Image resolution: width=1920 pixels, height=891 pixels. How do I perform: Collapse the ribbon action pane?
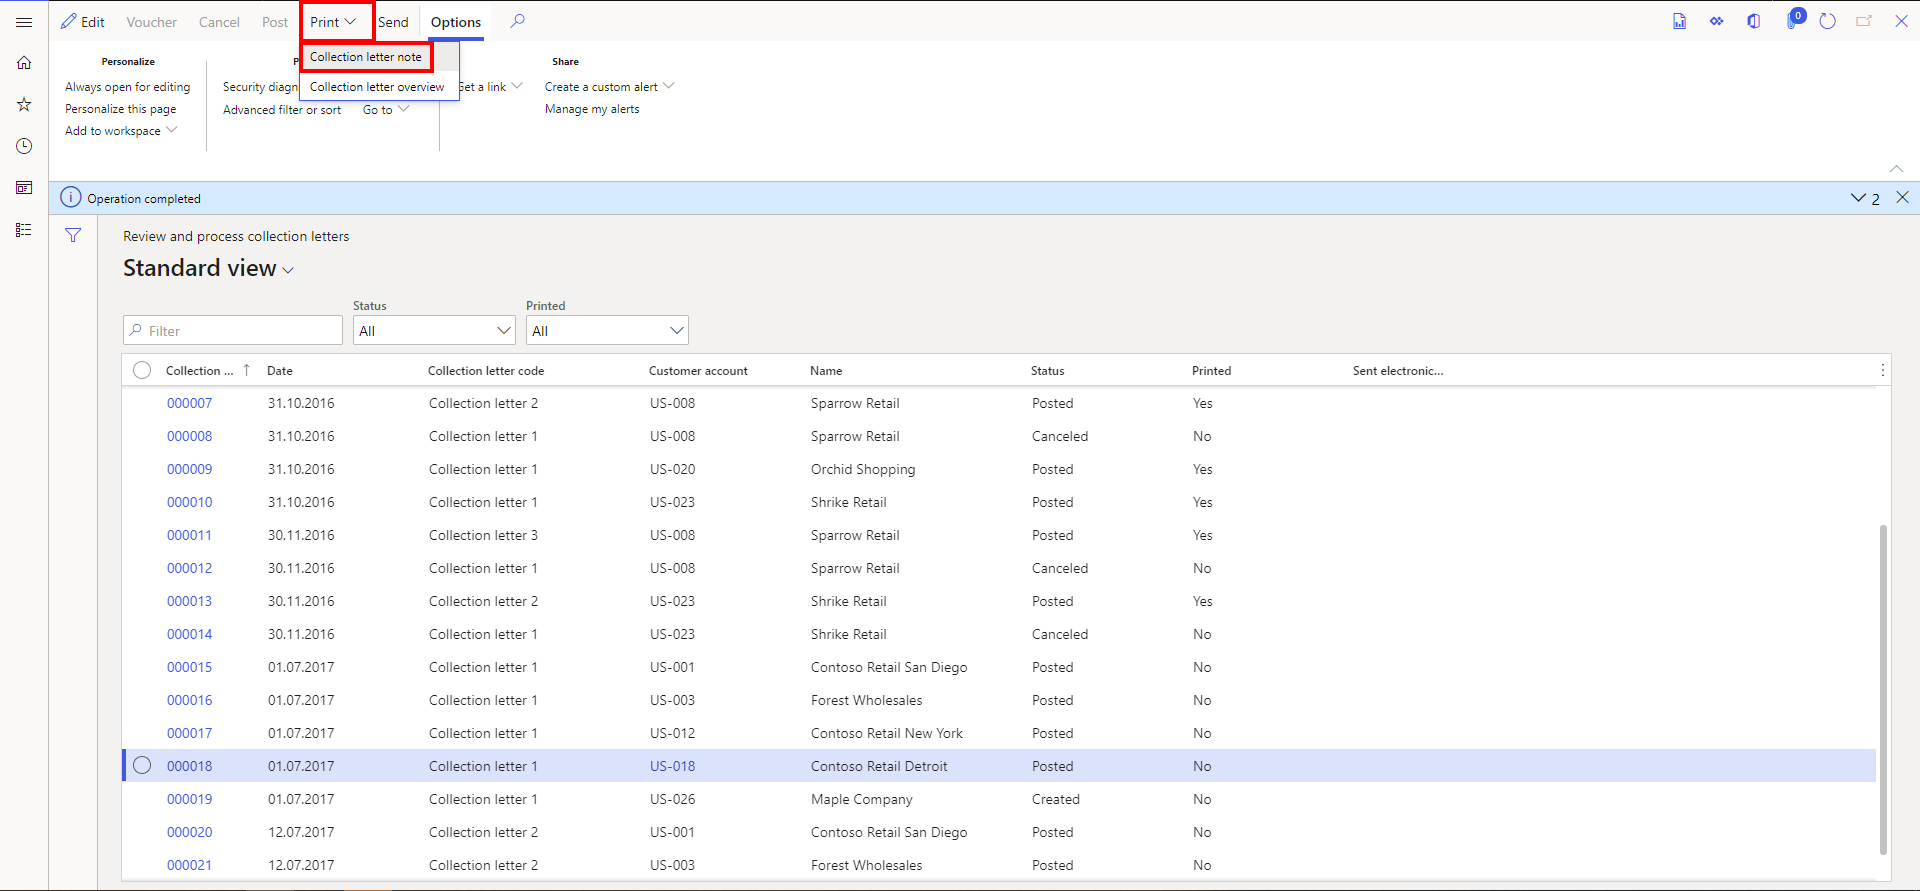[1896, 168]
